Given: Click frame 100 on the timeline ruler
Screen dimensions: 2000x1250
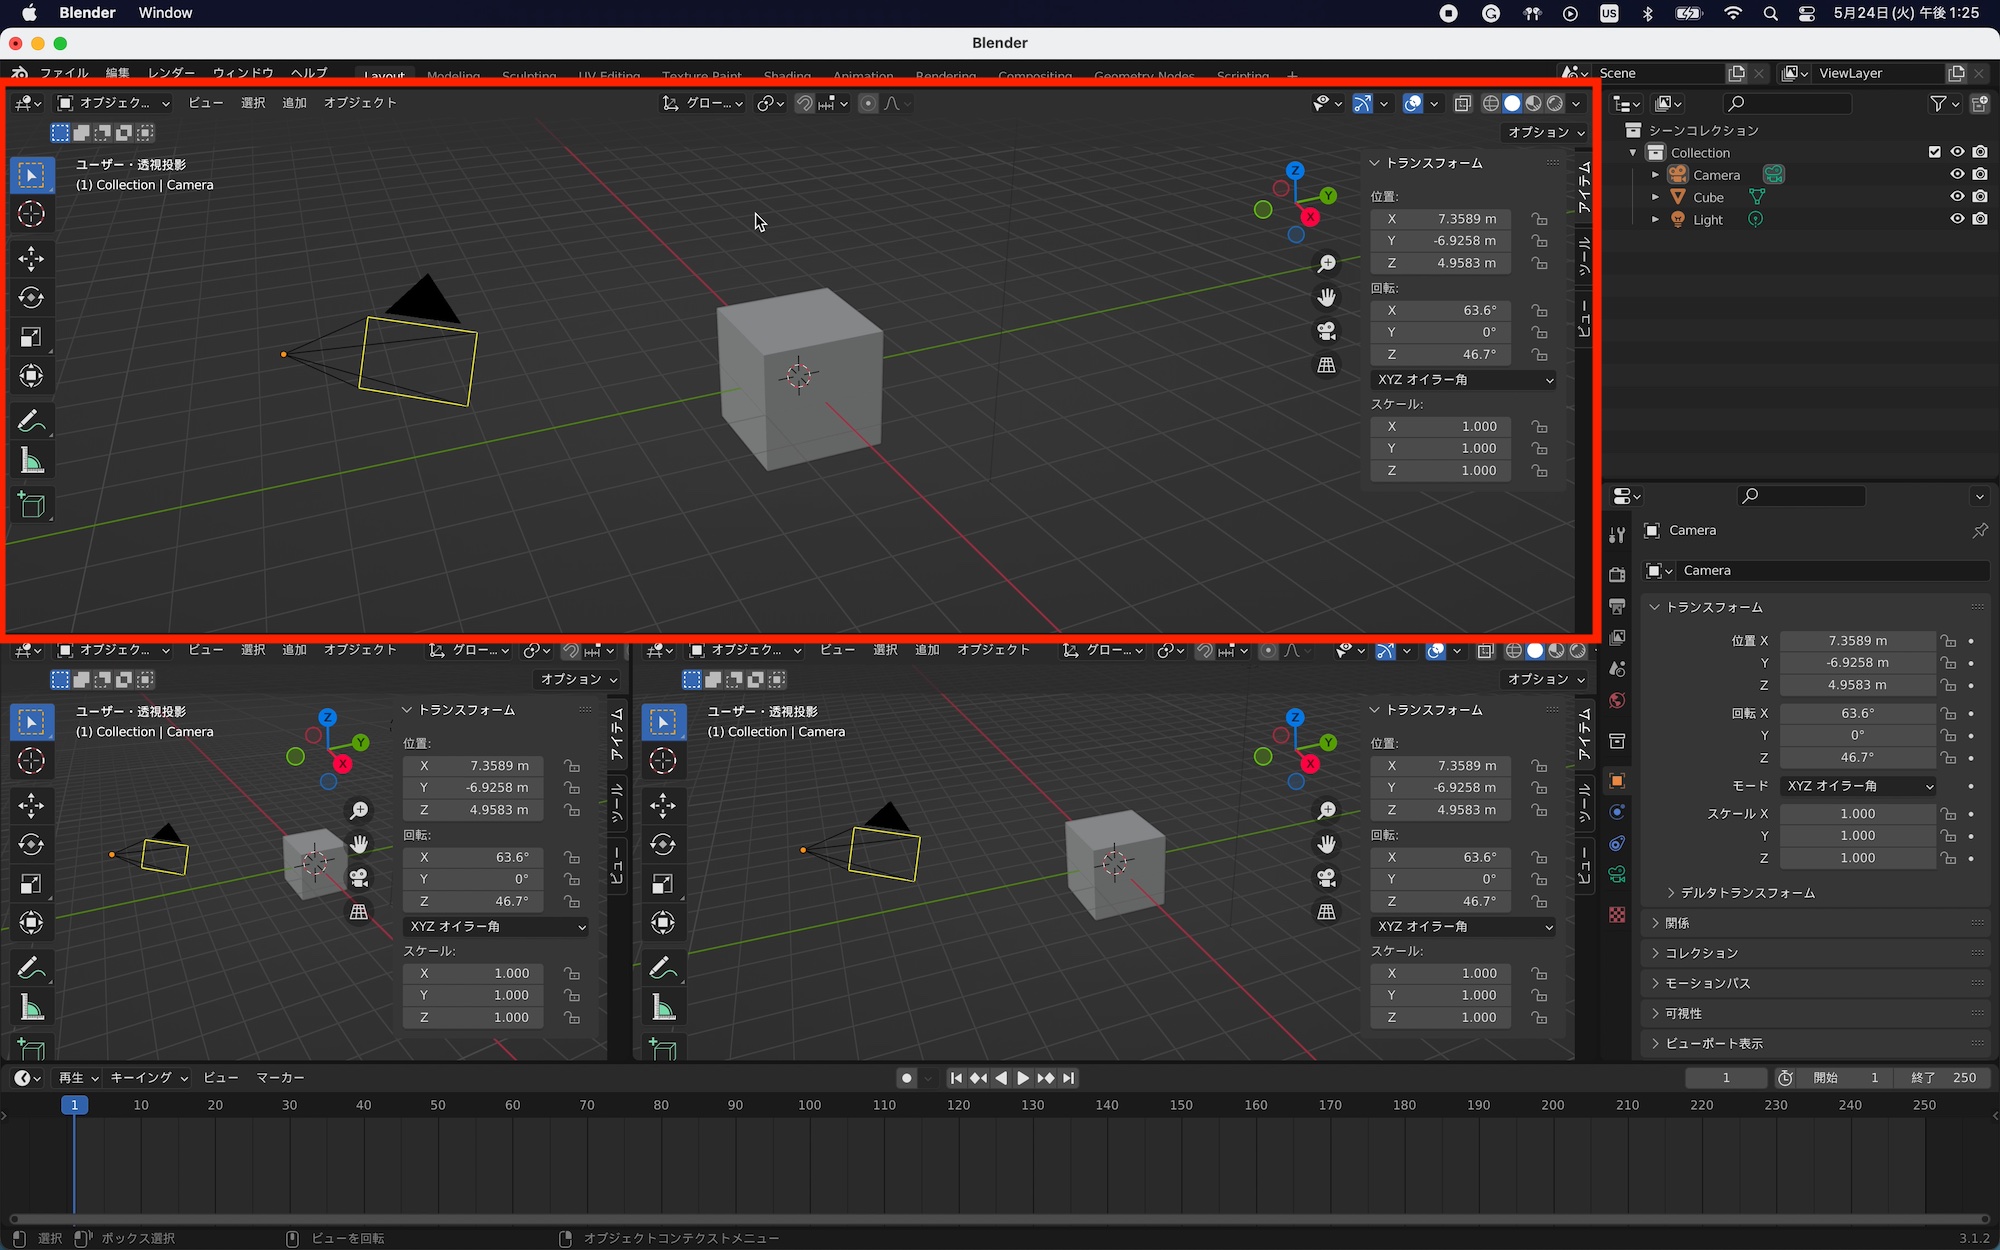Looking at the screenshot, I should (809, 1105).
